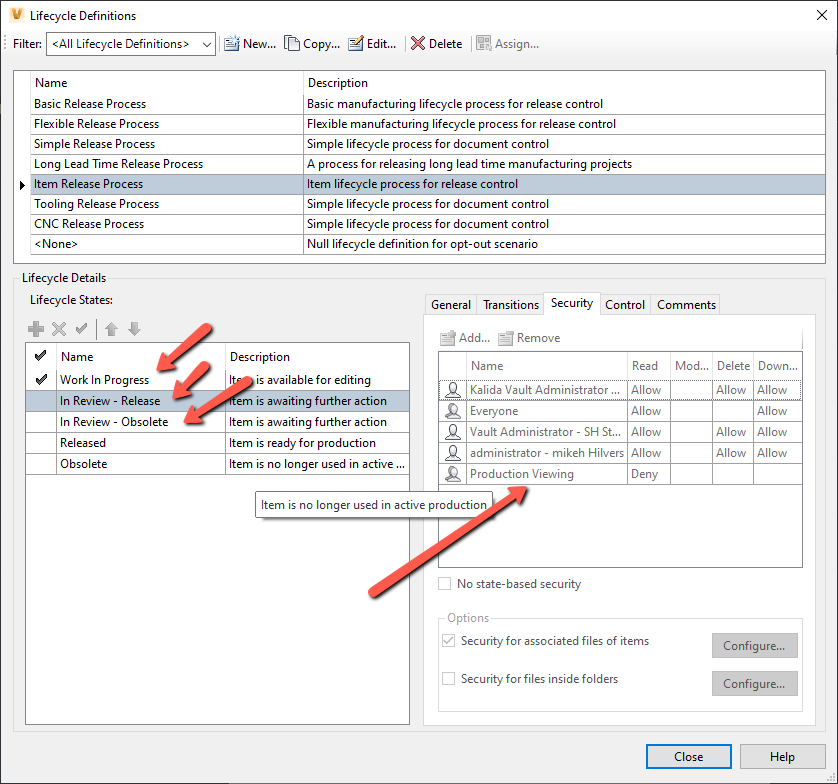This screenshot has height=784, width=838.
Task: Remove the selected lifecycle state
Action: 58,328
